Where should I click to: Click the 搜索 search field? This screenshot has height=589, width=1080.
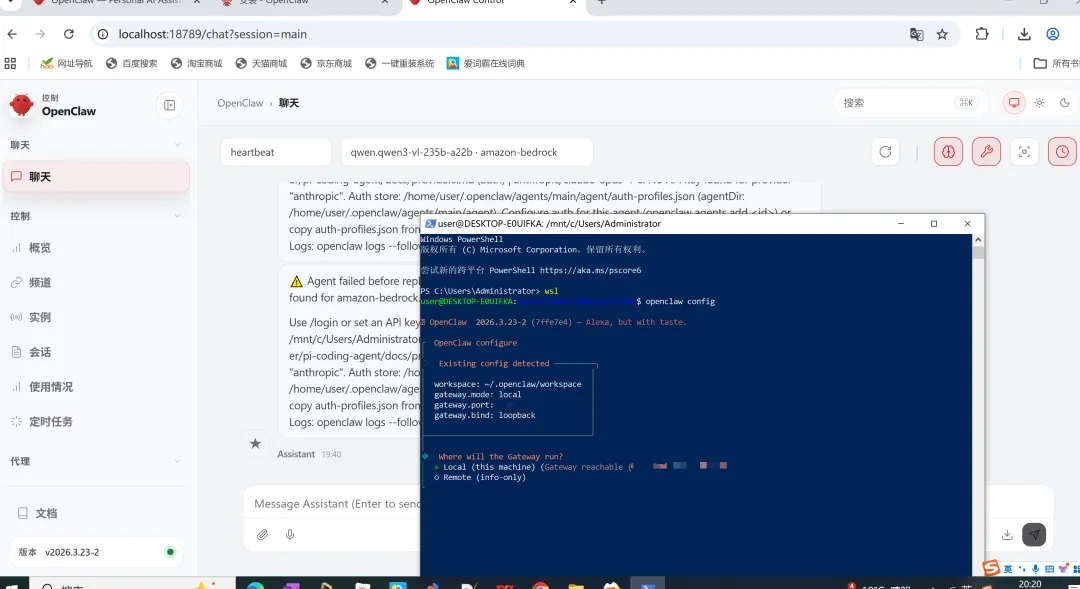910,103
